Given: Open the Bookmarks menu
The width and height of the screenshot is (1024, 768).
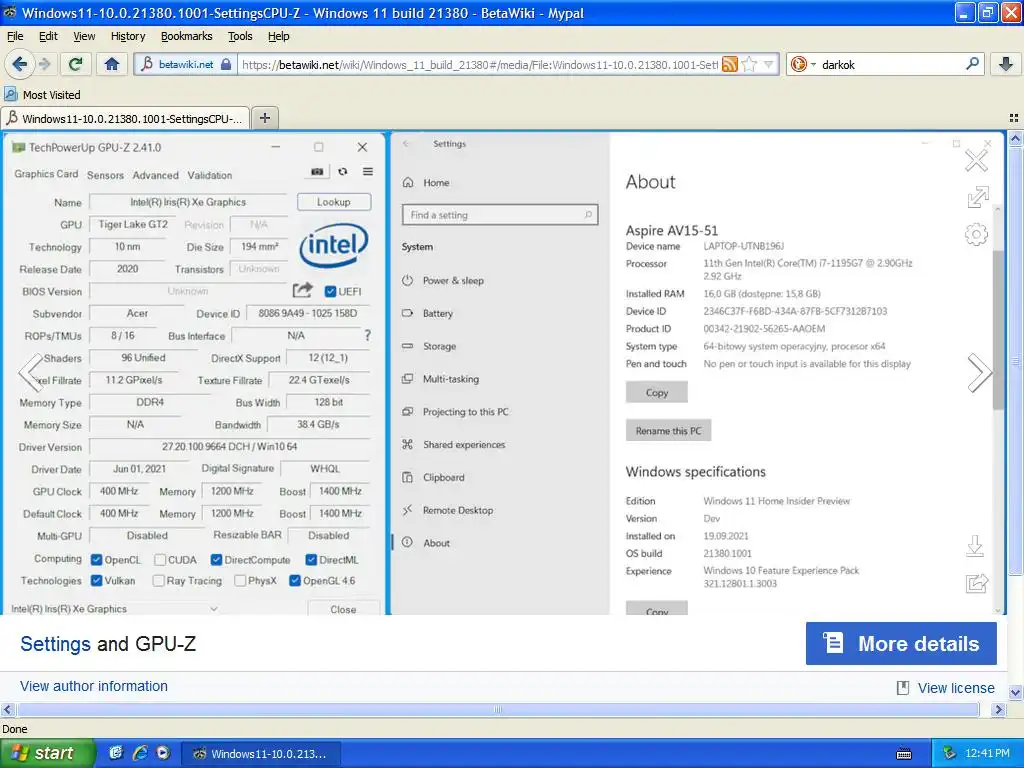Looking at the screenshot, I should tap(187, 36).
